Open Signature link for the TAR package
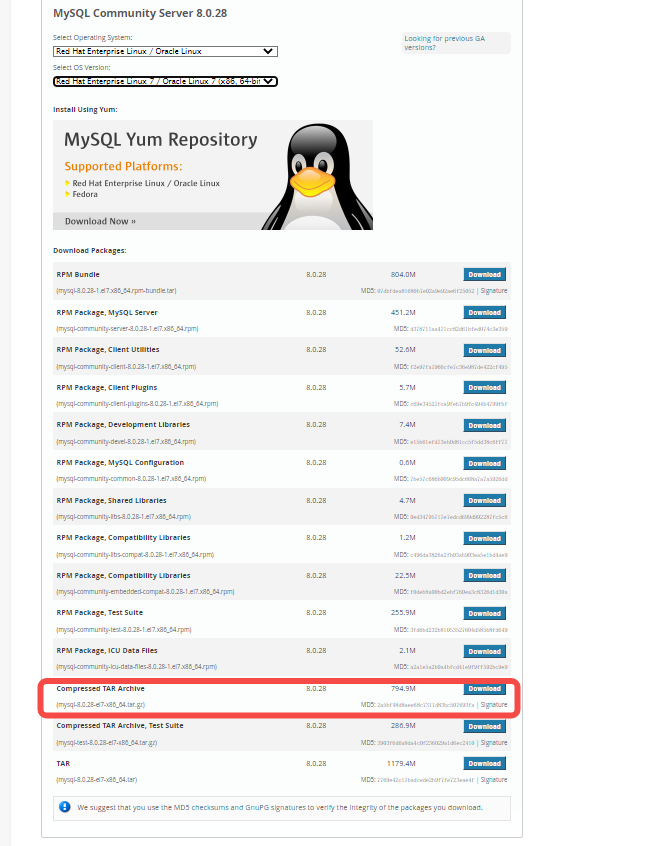655x846 pixels. (494, 780)
